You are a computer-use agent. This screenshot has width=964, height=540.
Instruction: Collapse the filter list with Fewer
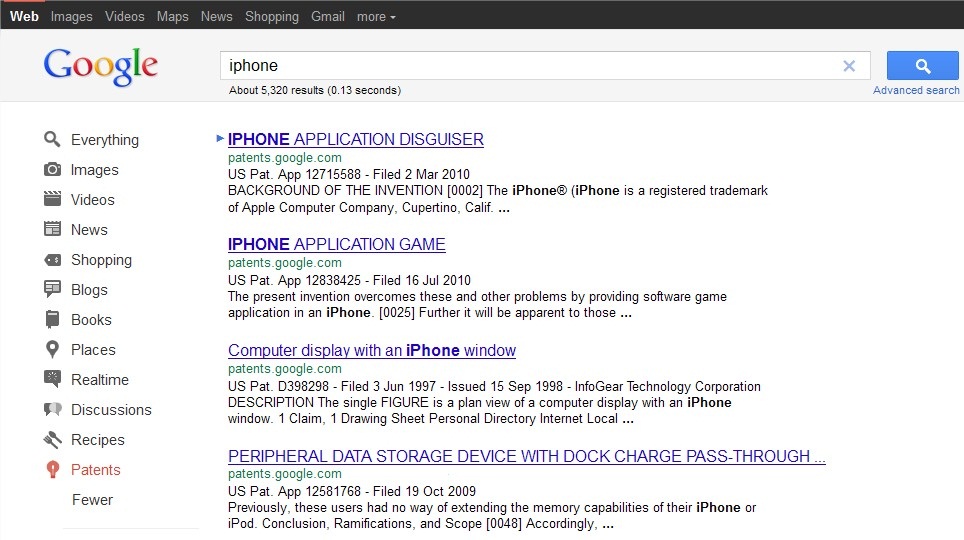pos(92,499)
